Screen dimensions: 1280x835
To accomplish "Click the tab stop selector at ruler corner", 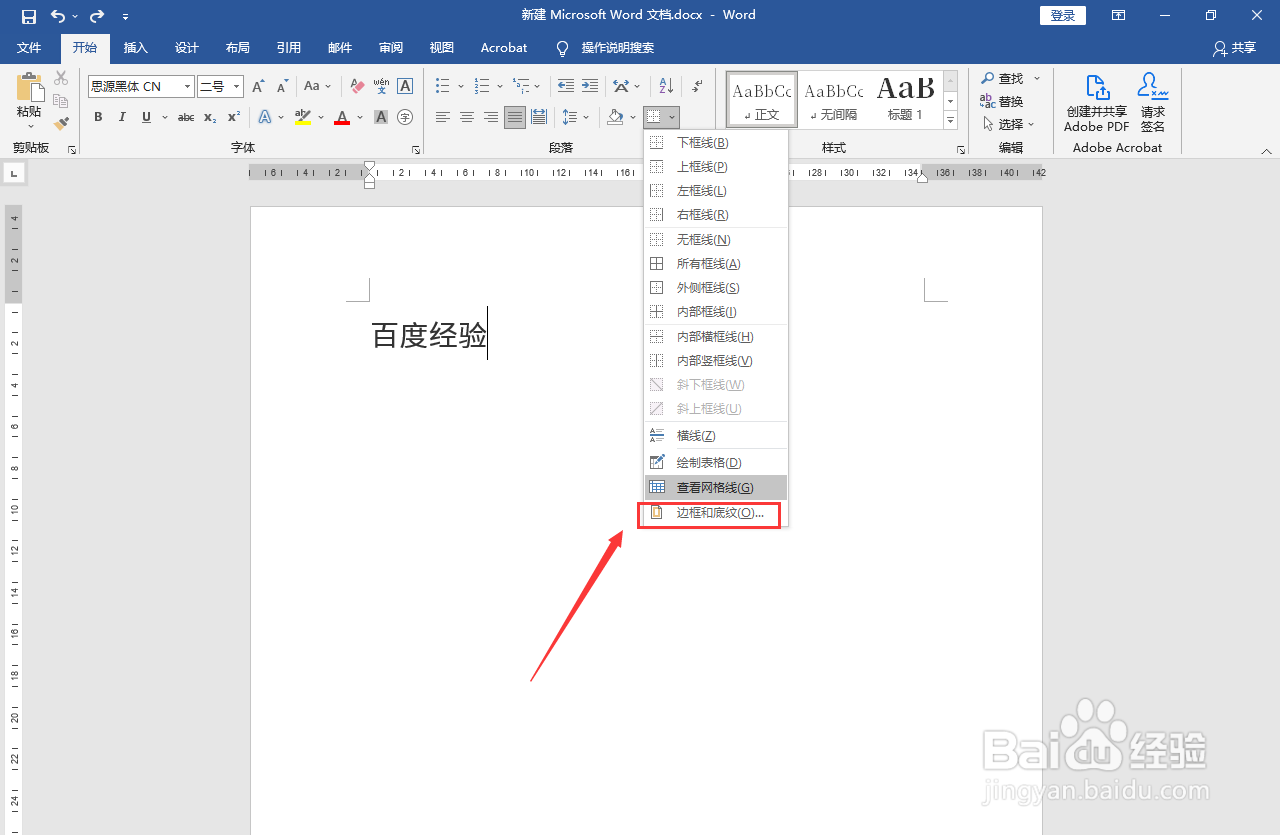I will point(14,174).
